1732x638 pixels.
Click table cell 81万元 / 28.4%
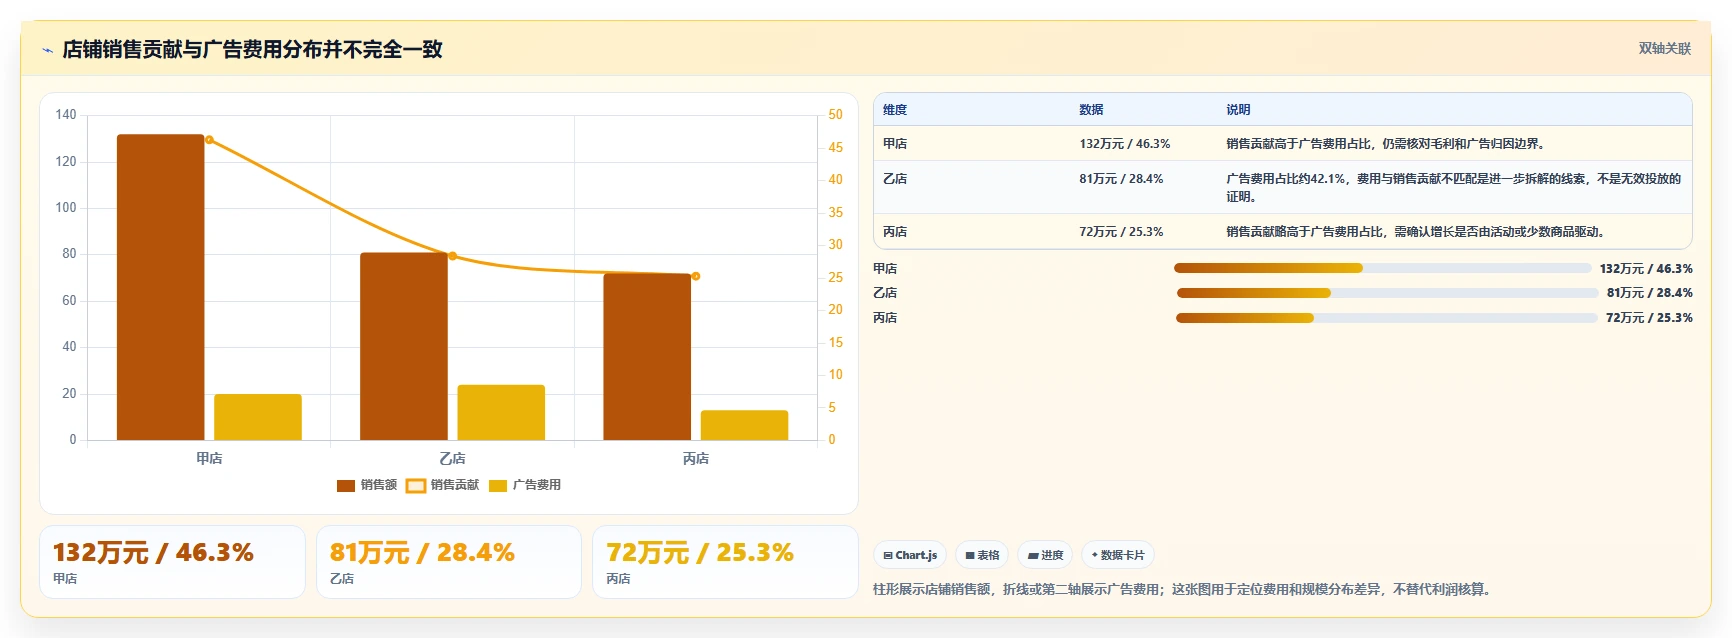tap(1121, 179)
